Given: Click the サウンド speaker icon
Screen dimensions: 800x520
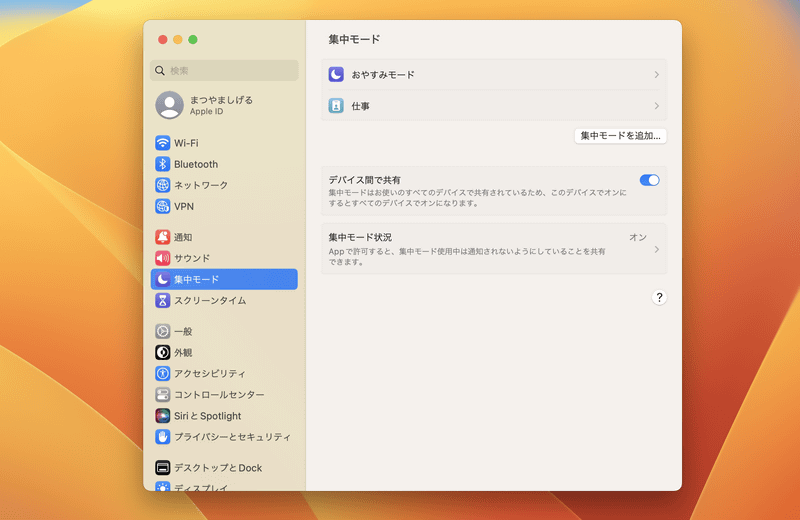Looking at the screenshot, I should pyautogui.click(x=162, y=258).
